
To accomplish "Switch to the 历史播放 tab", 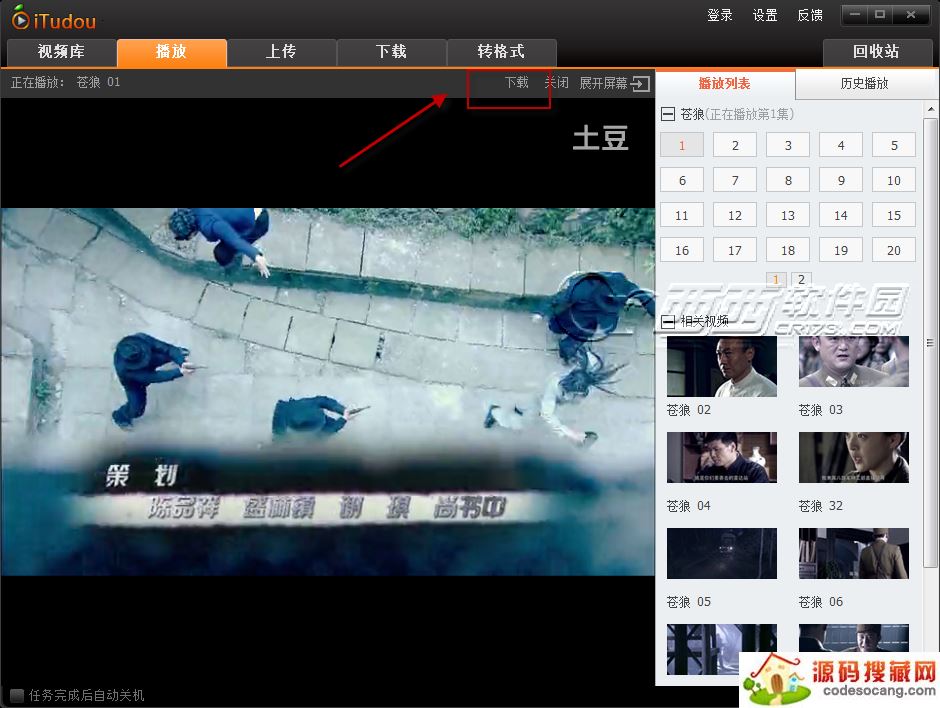I will tap(864, 84).
